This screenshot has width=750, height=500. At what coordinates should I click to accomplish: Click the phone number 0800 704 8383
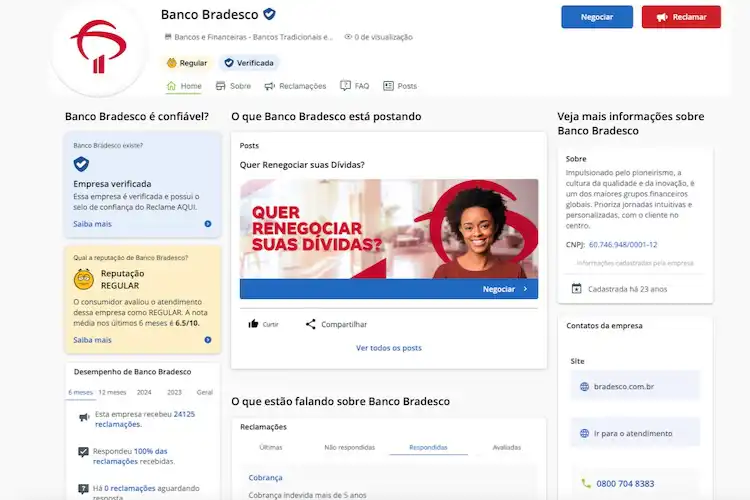pos(625,484)
